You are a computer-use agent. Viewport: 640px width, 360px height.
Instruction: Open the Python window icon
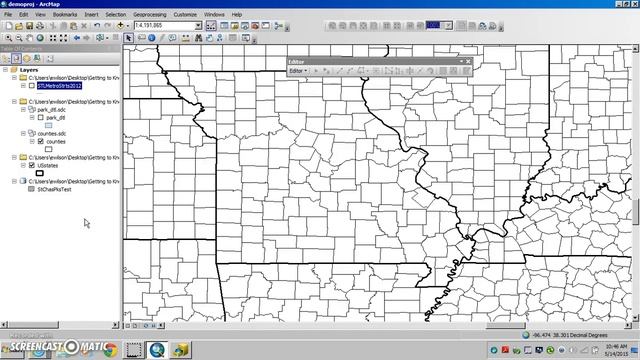[266, 26]
